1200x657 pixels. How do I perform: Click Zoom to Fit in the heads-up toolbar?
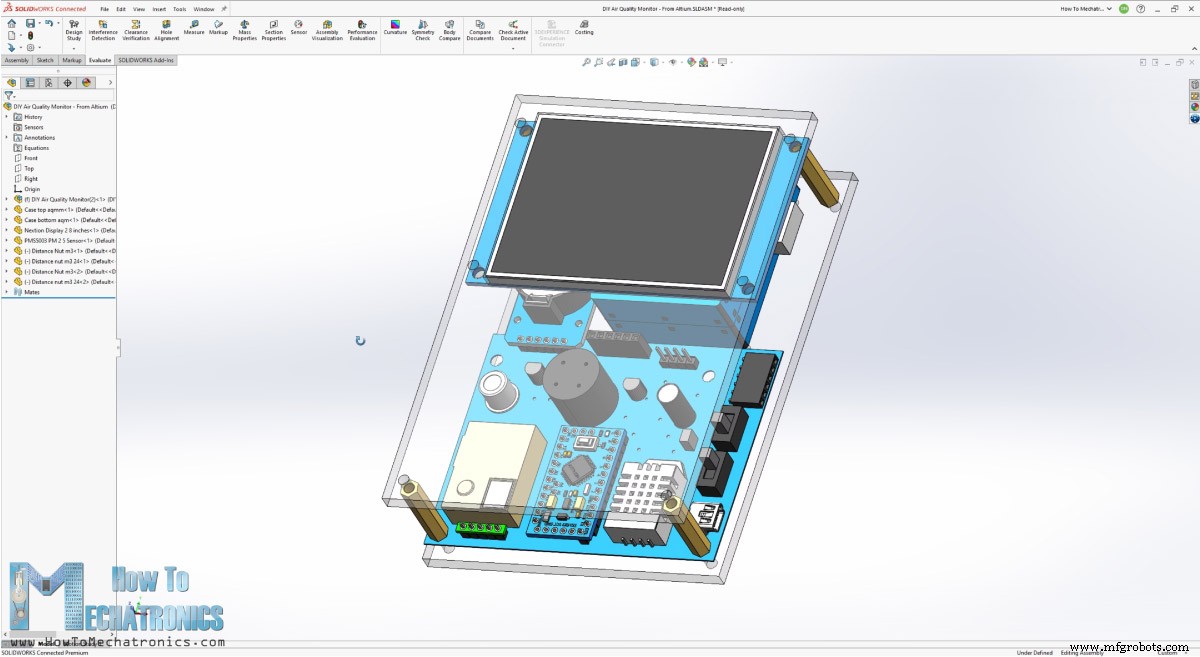587,62
